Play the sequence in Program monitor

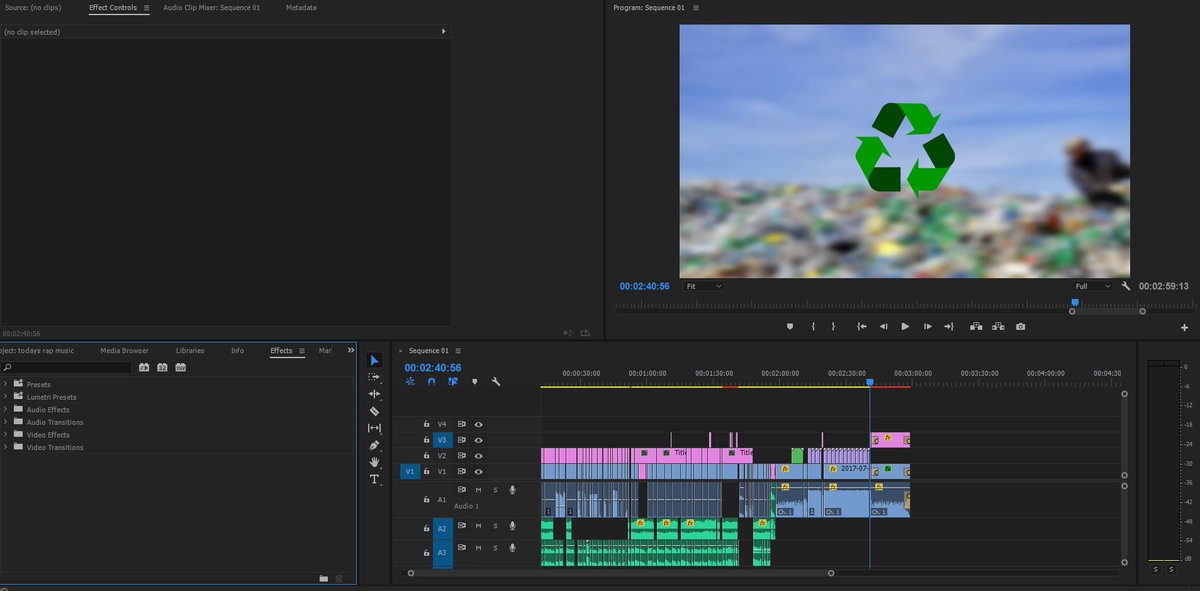[x=905, y=326]
